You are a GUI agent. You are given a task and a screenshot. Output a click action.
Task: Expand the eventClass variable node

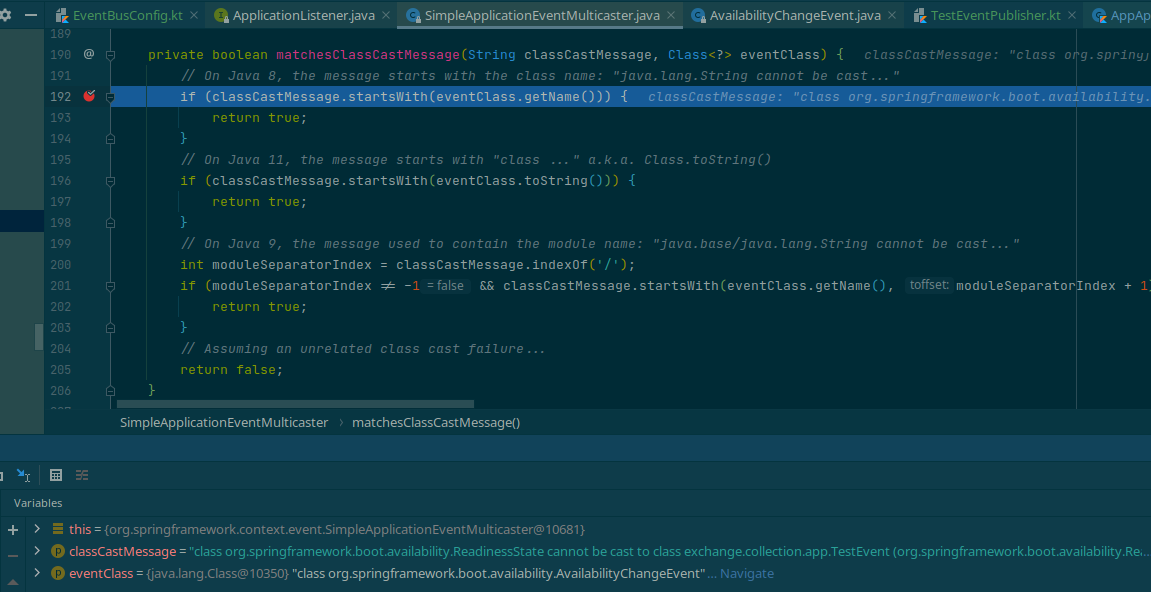point(37,573)
